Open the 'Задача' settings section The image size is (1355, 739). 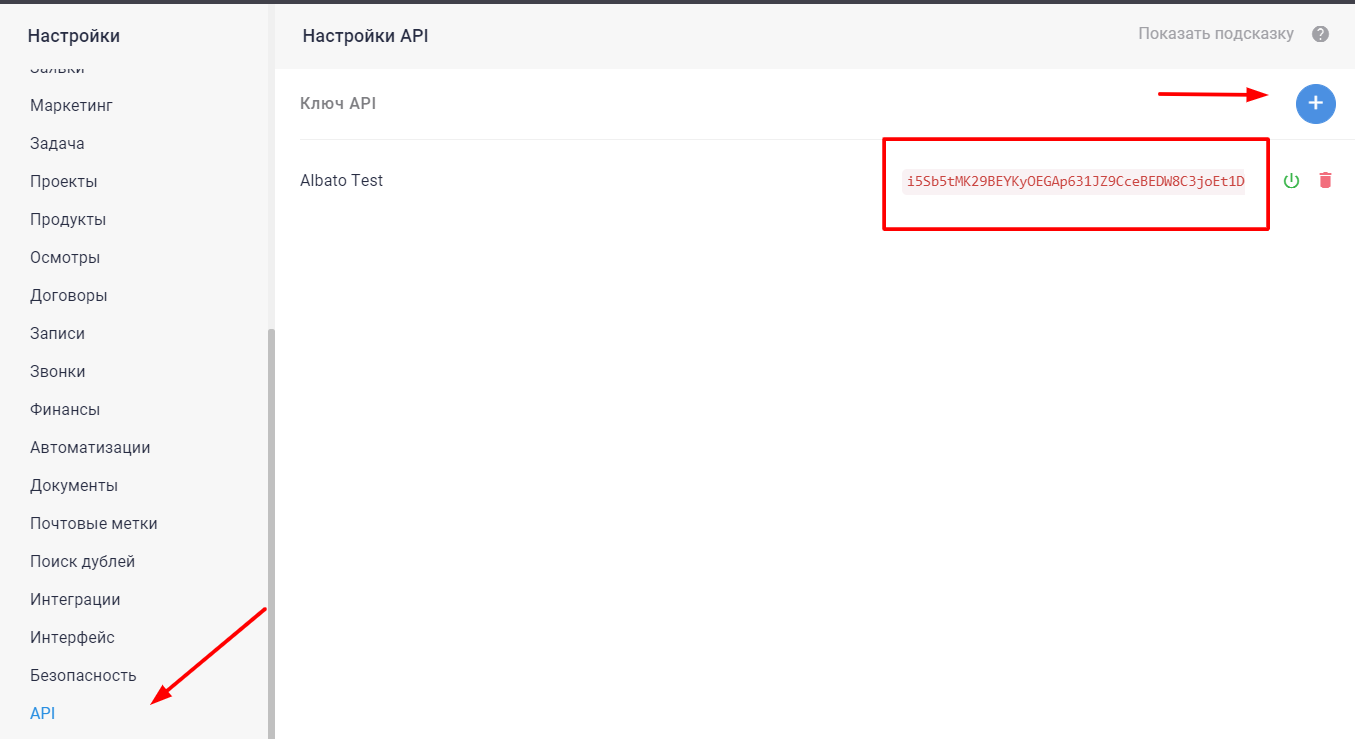coord(57,144)
